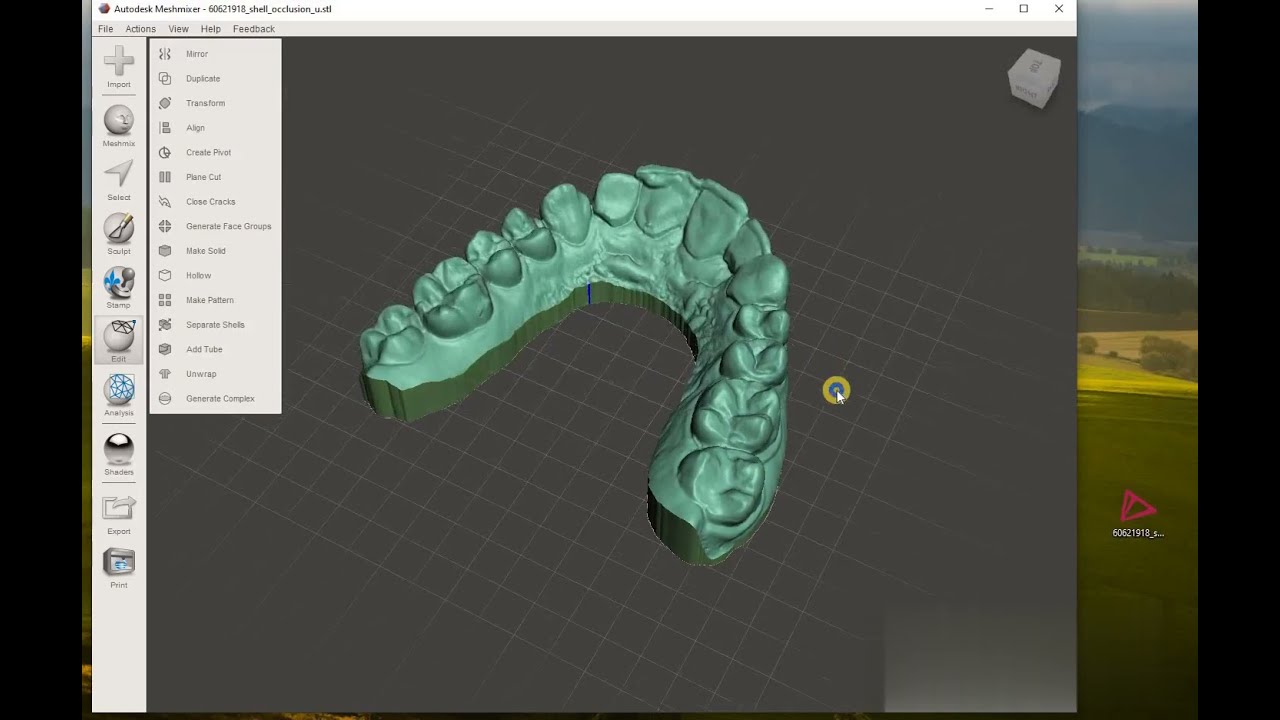
Task: Open the Help menu
Action: tap(210, 29)
